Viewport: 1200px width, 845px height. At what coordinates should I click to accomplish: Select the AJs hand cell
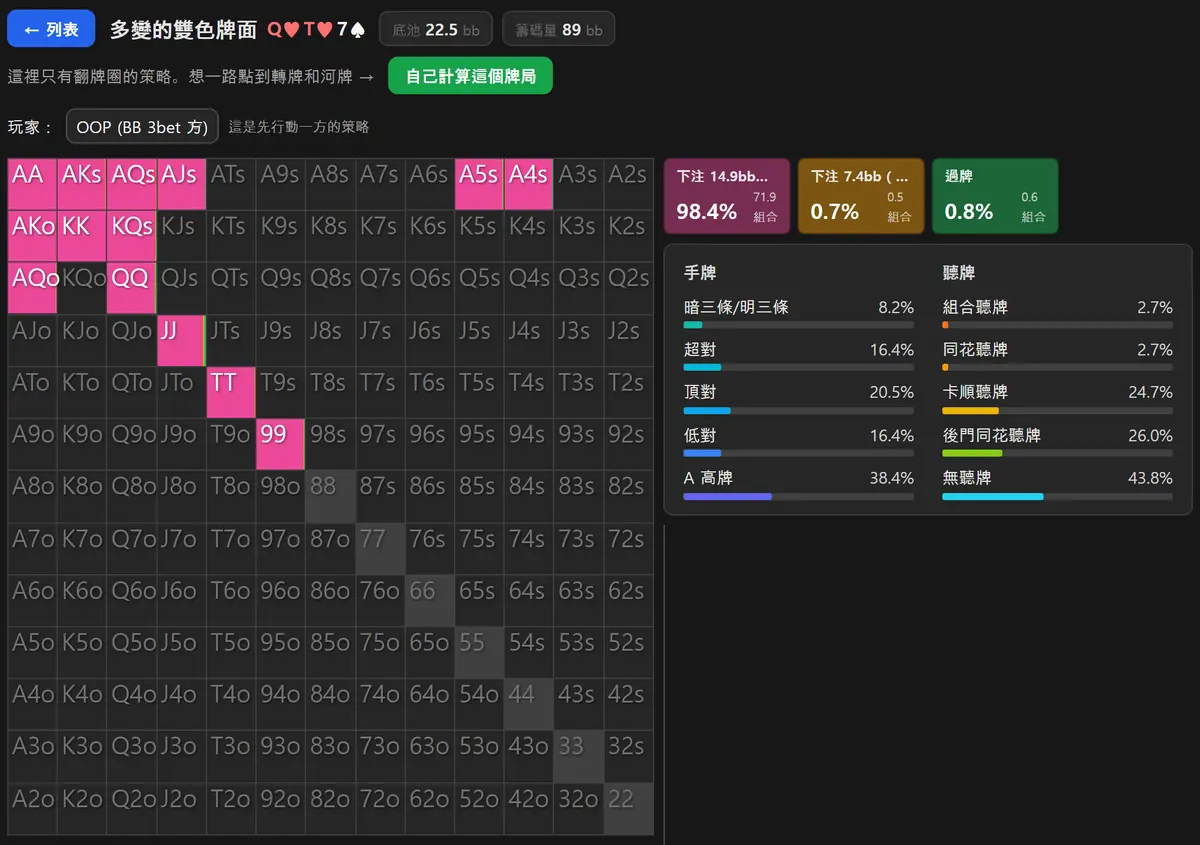181,184
